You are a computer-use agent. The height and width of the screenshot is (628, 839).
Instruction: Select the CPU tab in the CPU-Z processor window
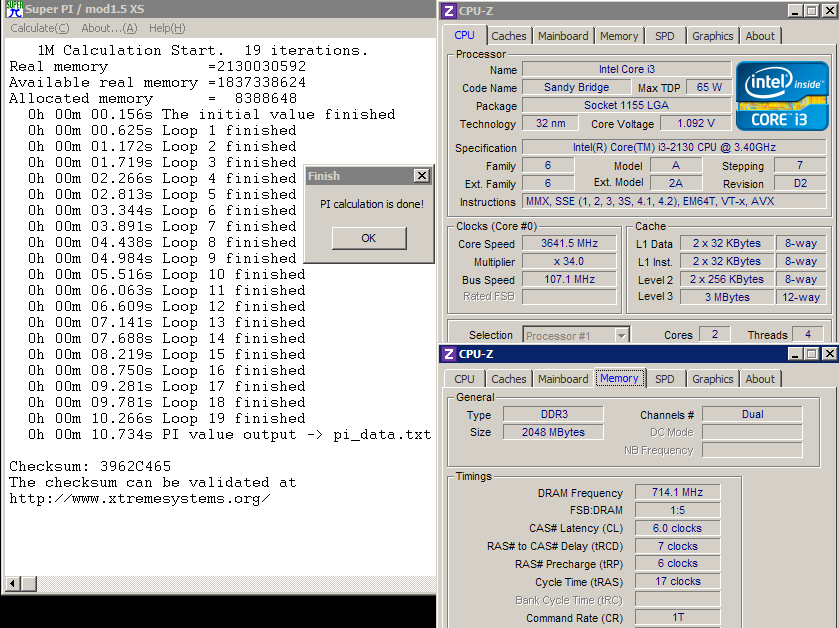point(464,35)
